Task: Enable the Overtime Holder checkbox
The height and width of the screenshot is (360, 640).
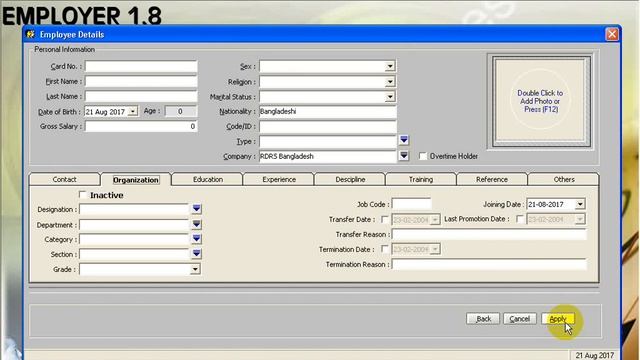Action: click(x=423, y=156)
